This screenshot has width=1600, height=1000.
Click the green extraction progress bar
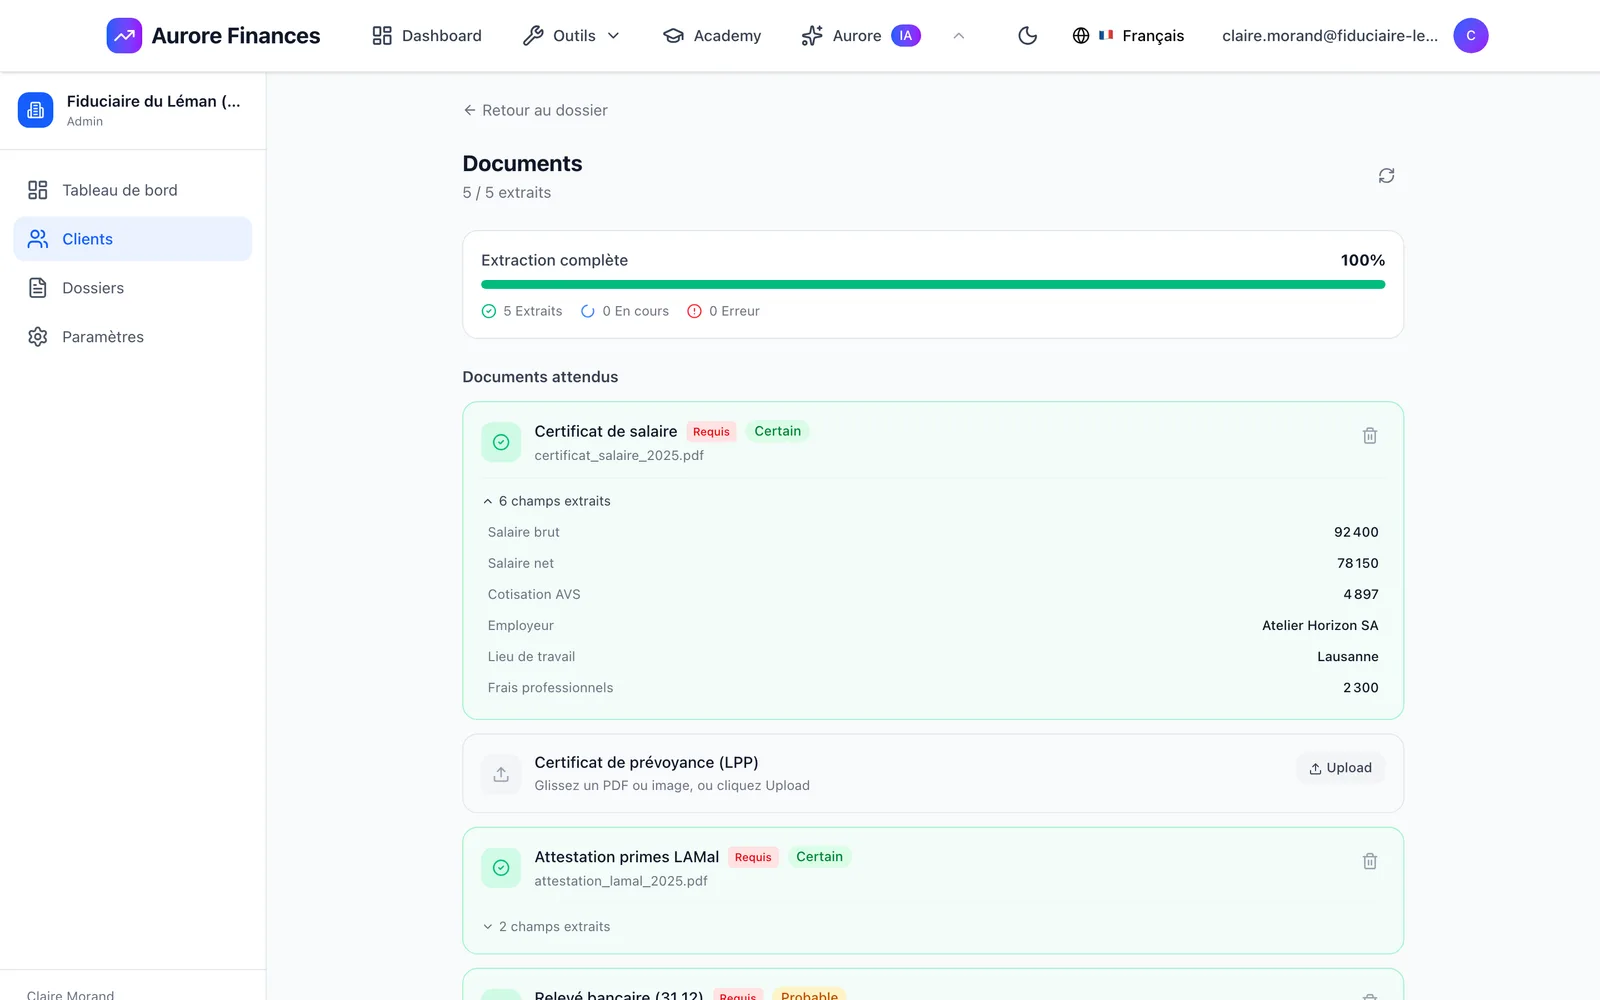(x=933, y=285)
